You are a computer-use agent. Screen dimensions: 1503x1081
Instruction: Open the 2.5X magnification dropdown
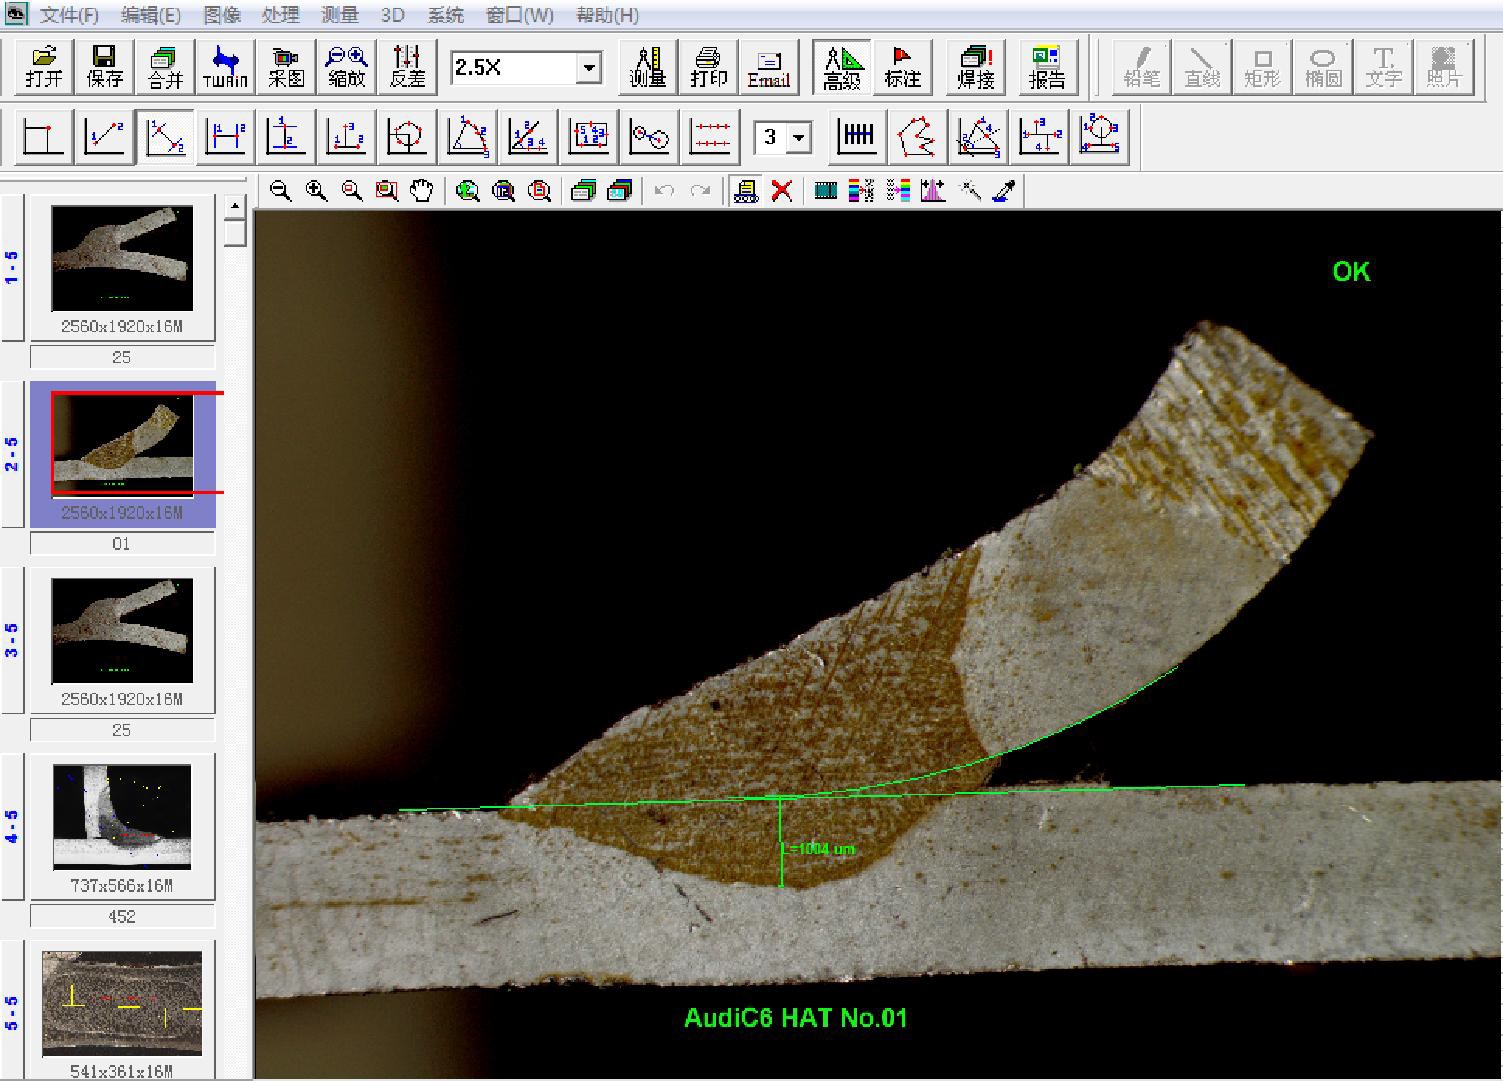[x=589, y=68]
